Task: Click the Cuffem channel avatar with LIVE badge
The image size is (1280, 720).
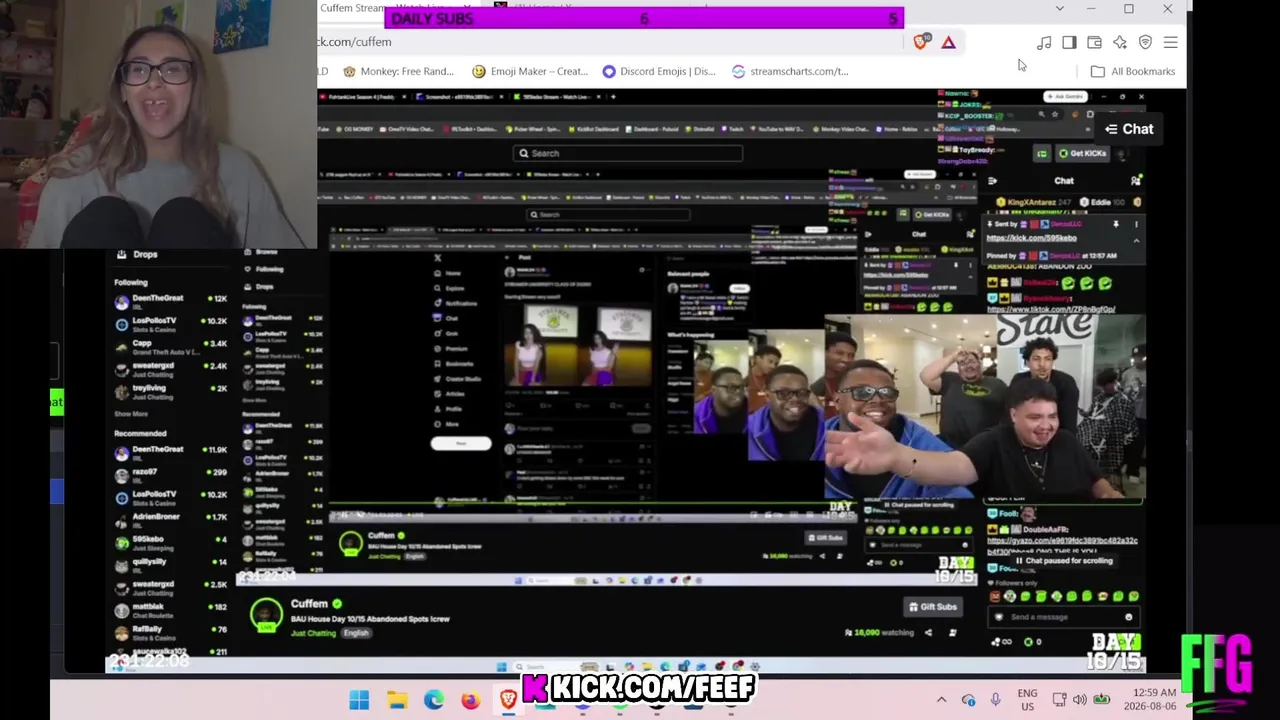Action: 266,615
